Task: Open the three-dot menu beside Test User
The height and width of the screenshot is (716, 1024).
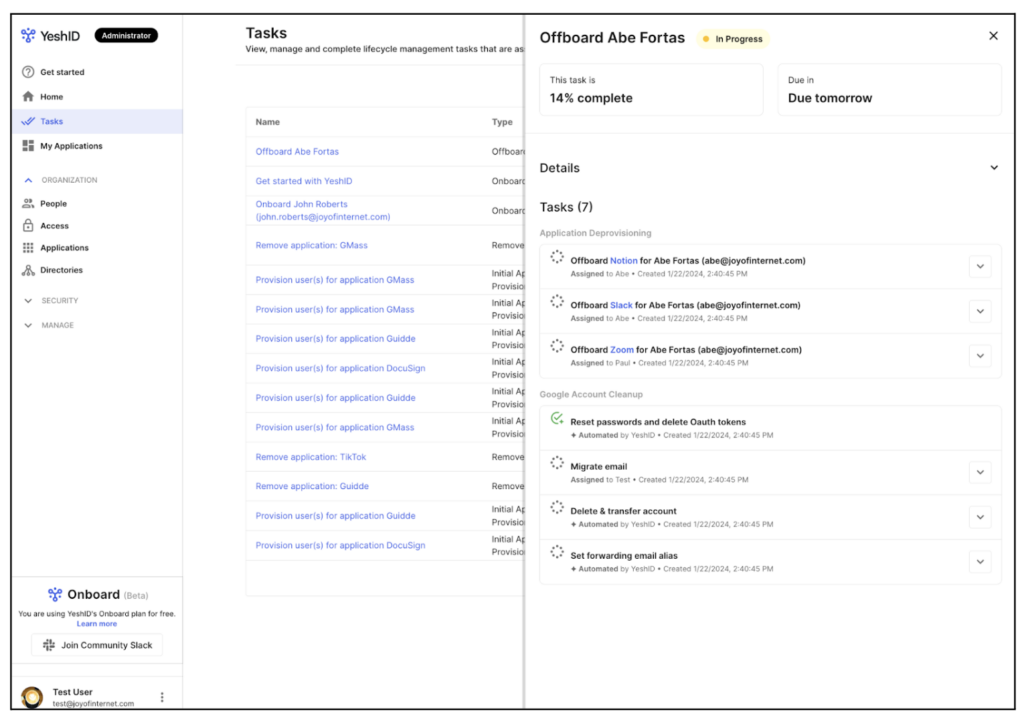Action: (162, 697)
